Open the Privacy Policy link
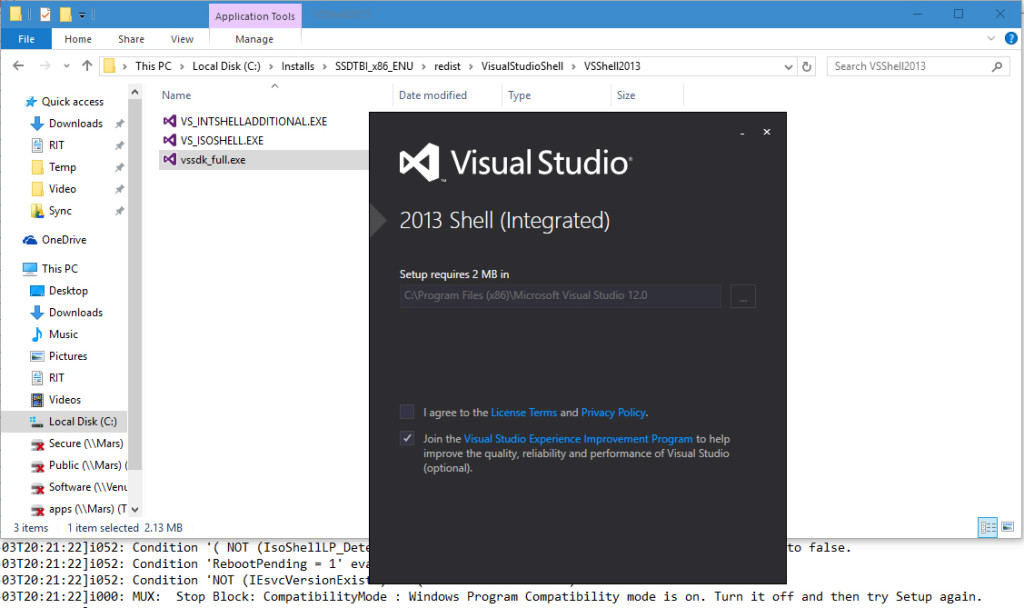1024x608 pixels. [x=613, y=412]
